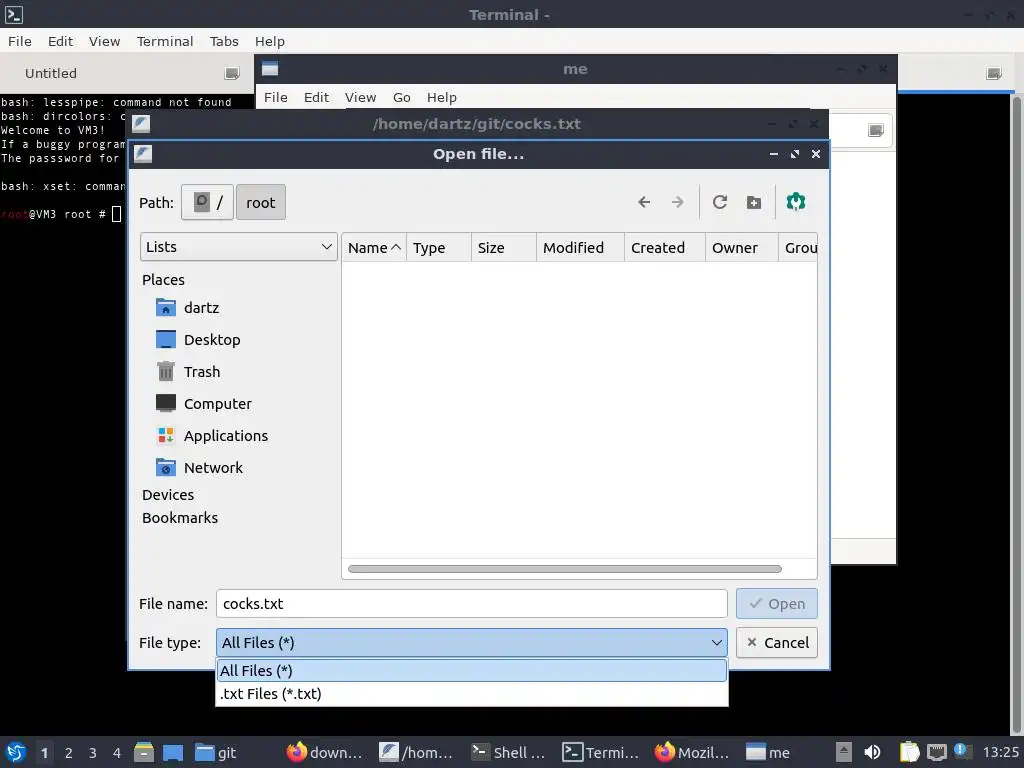Image resolution: width=1024 pixels, height=768 pixels.
Task: Click horizontal scrollbar of file list
Action: [x=565, y=569]
